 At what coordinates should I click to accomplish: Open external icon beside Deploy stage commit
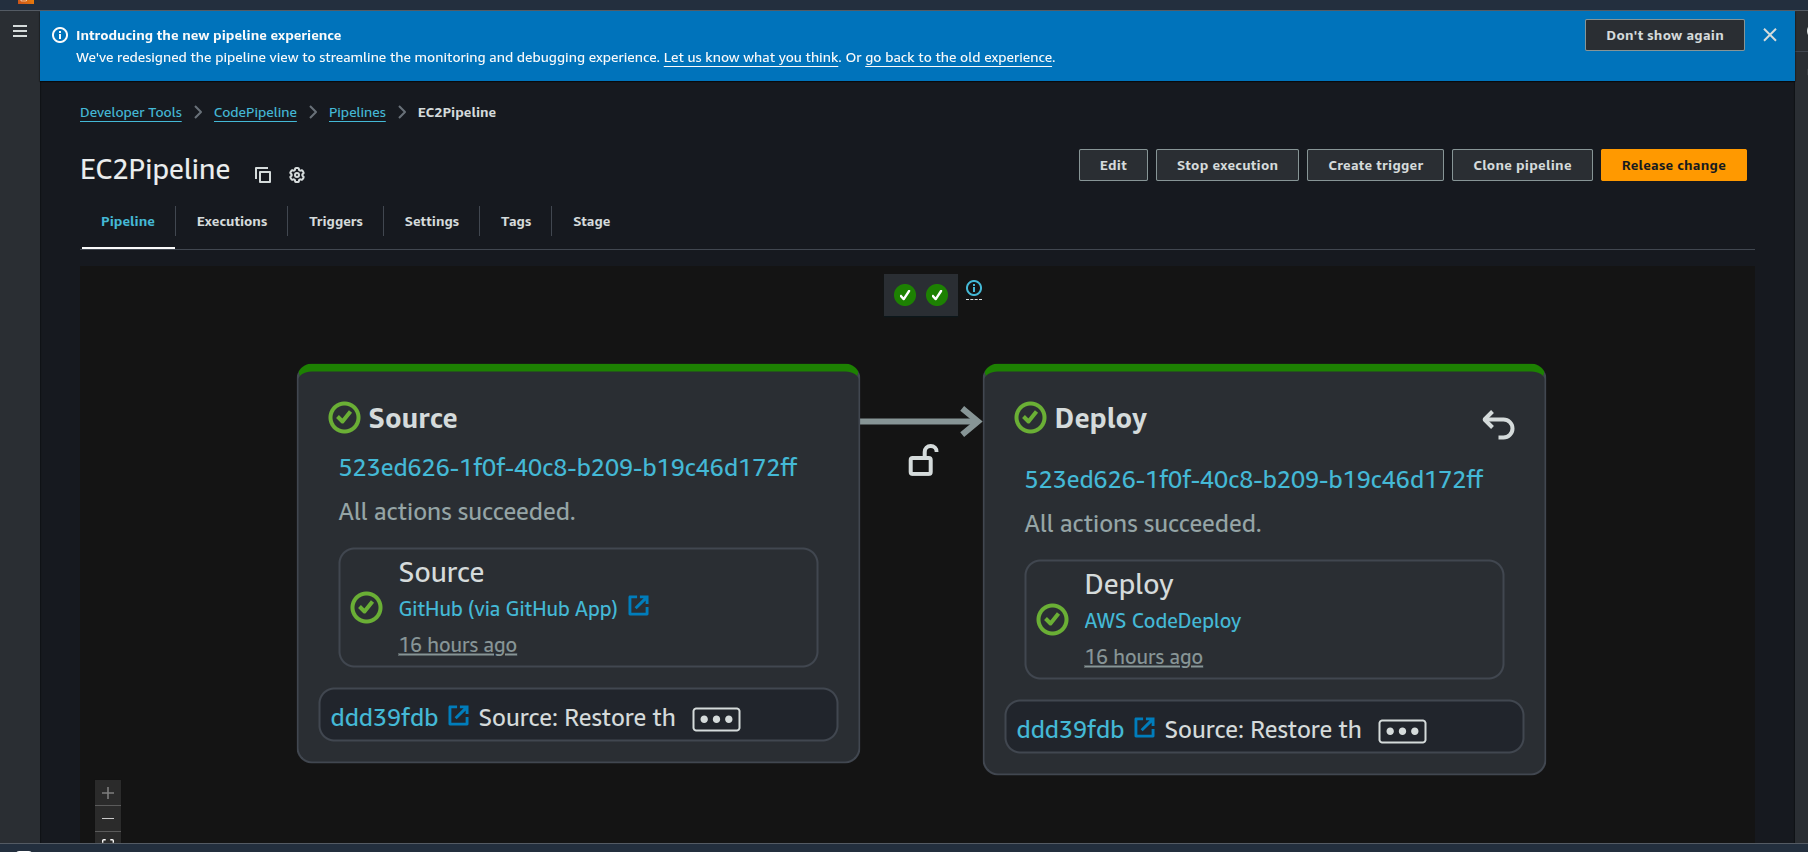tap(1145, 728)
